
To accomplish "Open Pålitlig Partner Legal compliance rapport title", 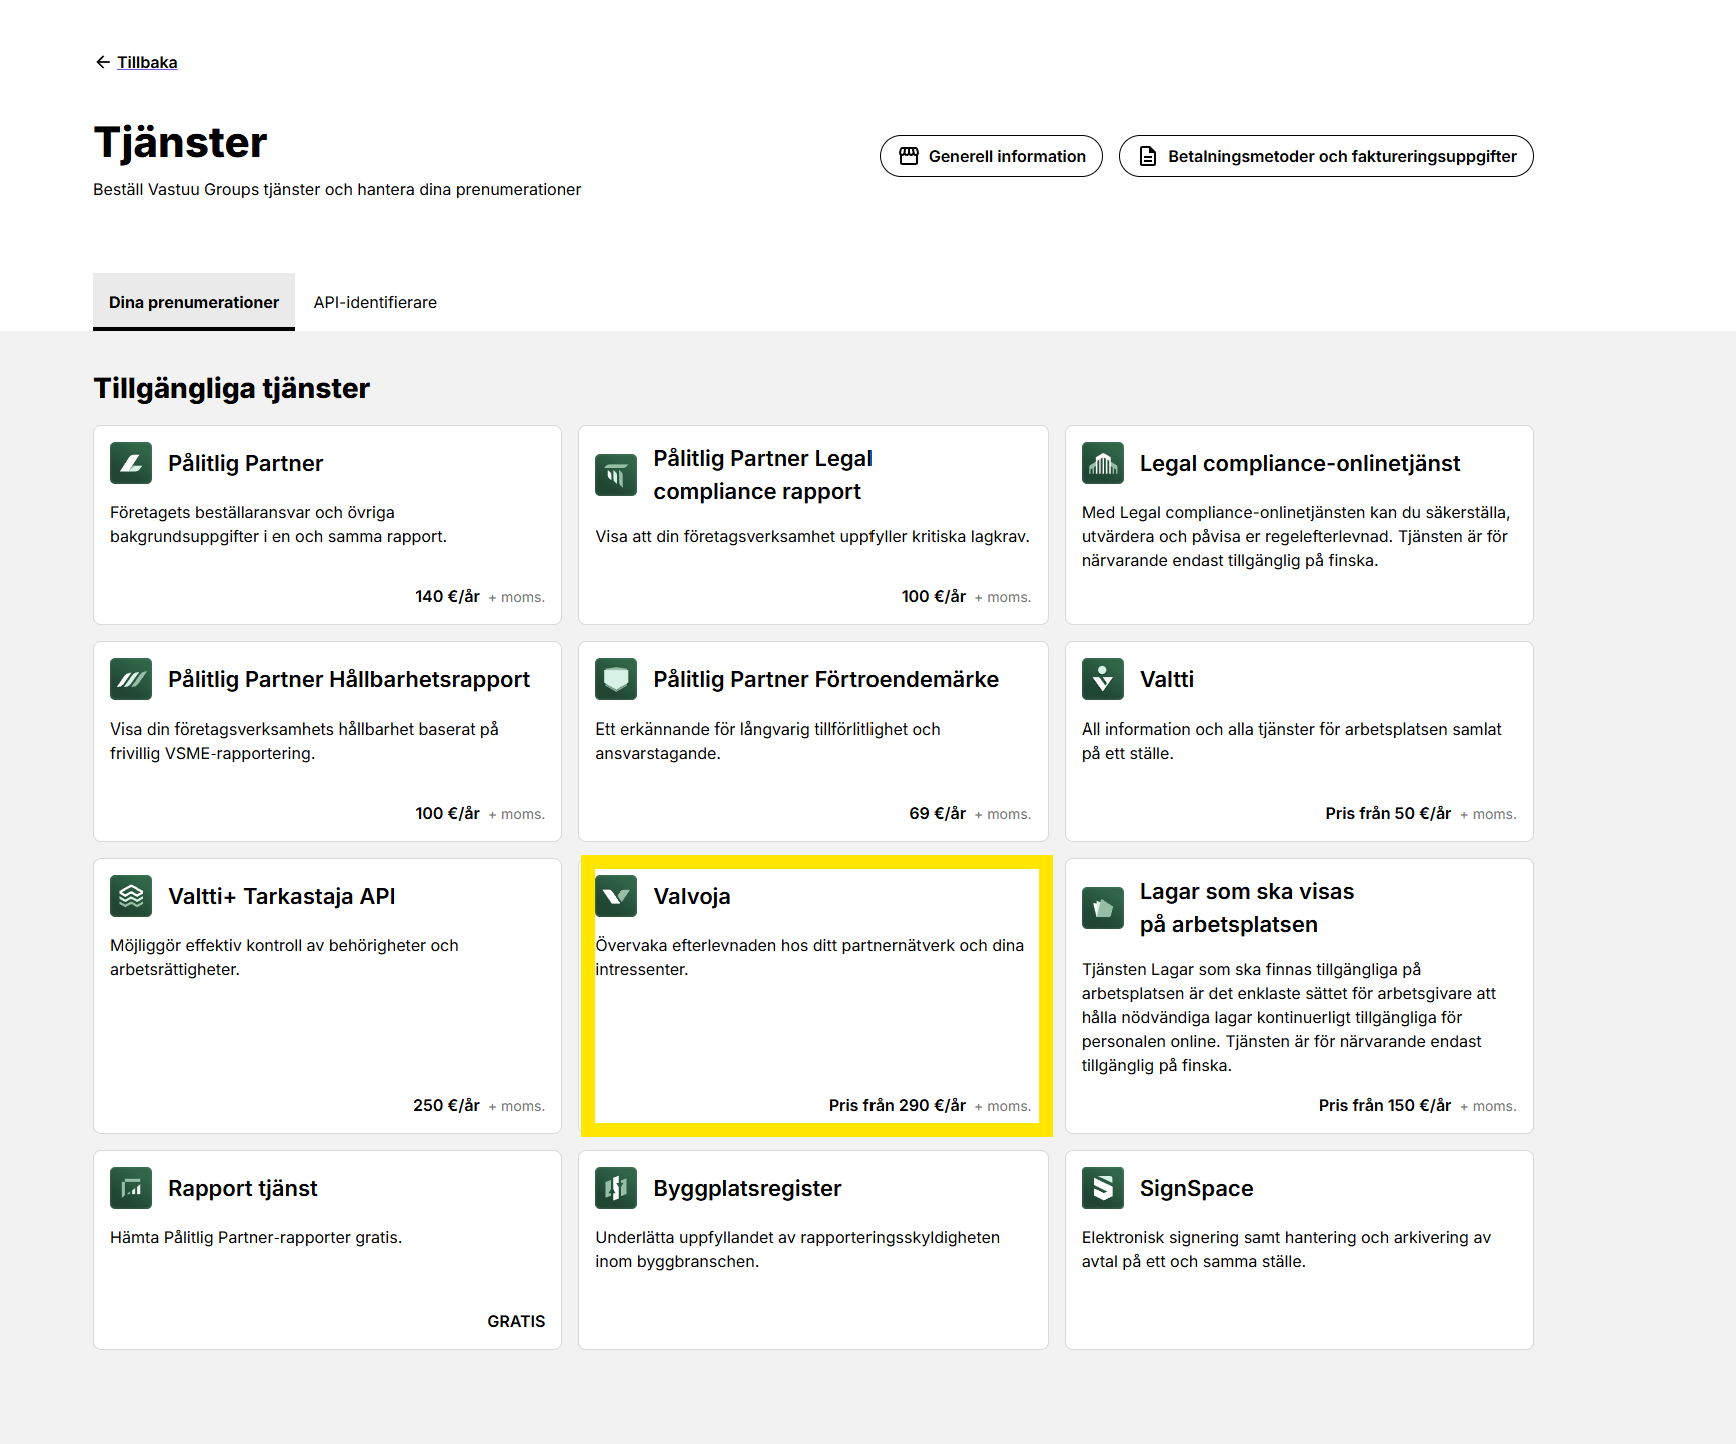I will (x=763, y=475).
